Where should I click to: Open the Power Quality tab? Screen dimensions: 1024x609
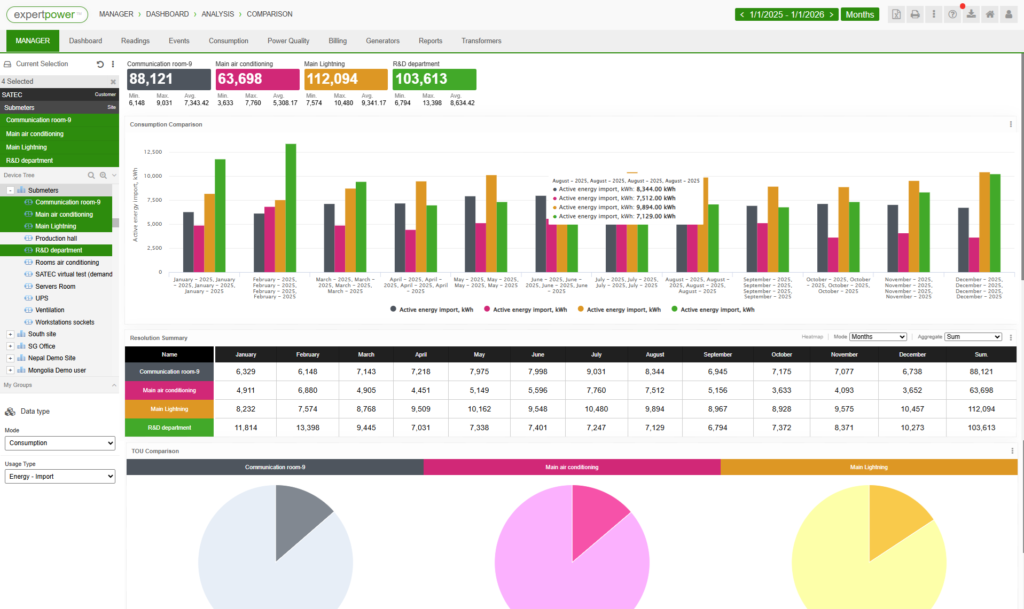tap(288, 41)
